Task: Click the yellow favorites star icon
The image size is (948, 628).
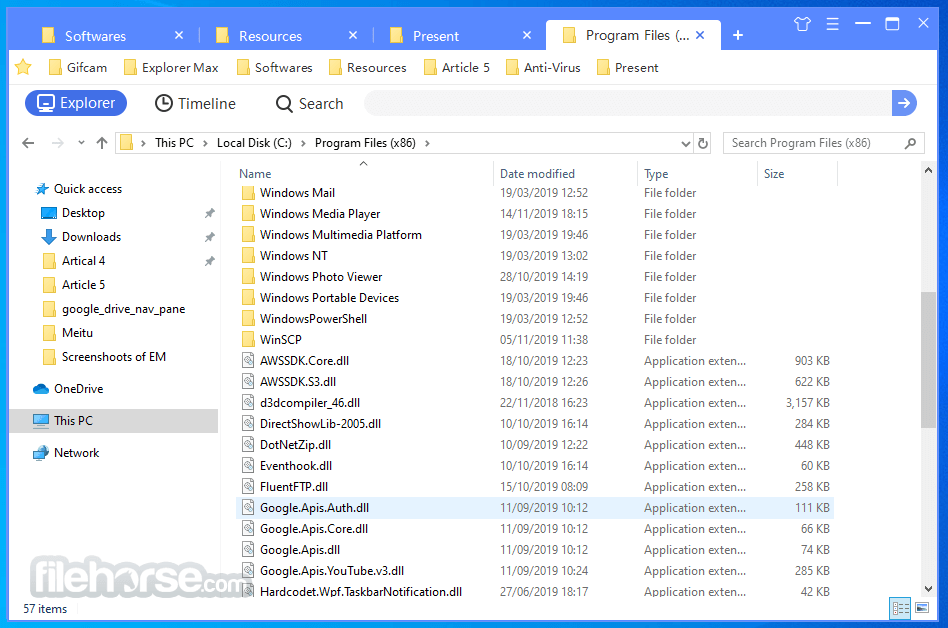Action: 23,67
